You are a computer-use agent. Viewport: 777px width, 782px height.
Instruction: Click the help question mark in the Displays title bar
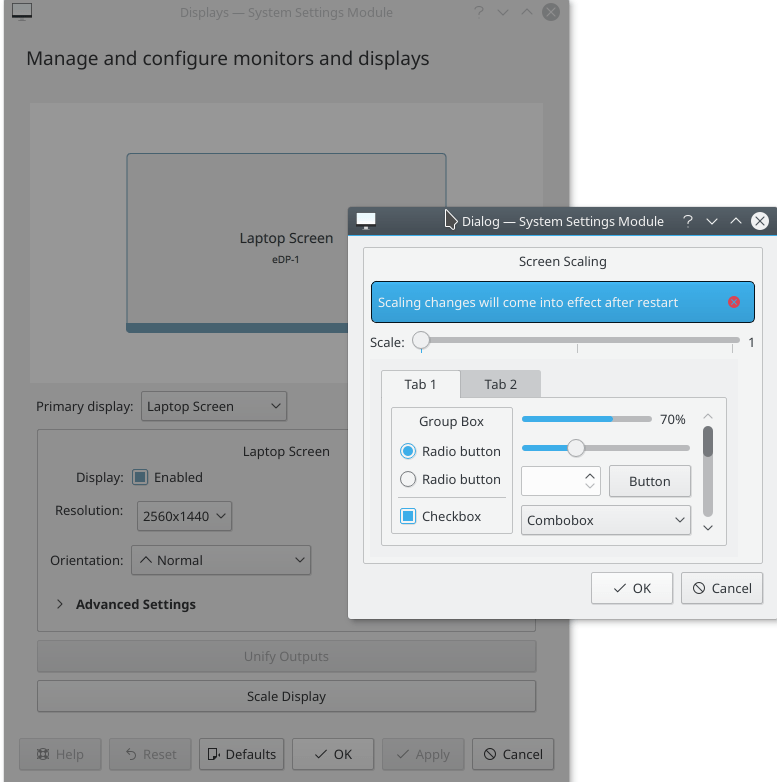pyautogui.click(x=479, y=12)
